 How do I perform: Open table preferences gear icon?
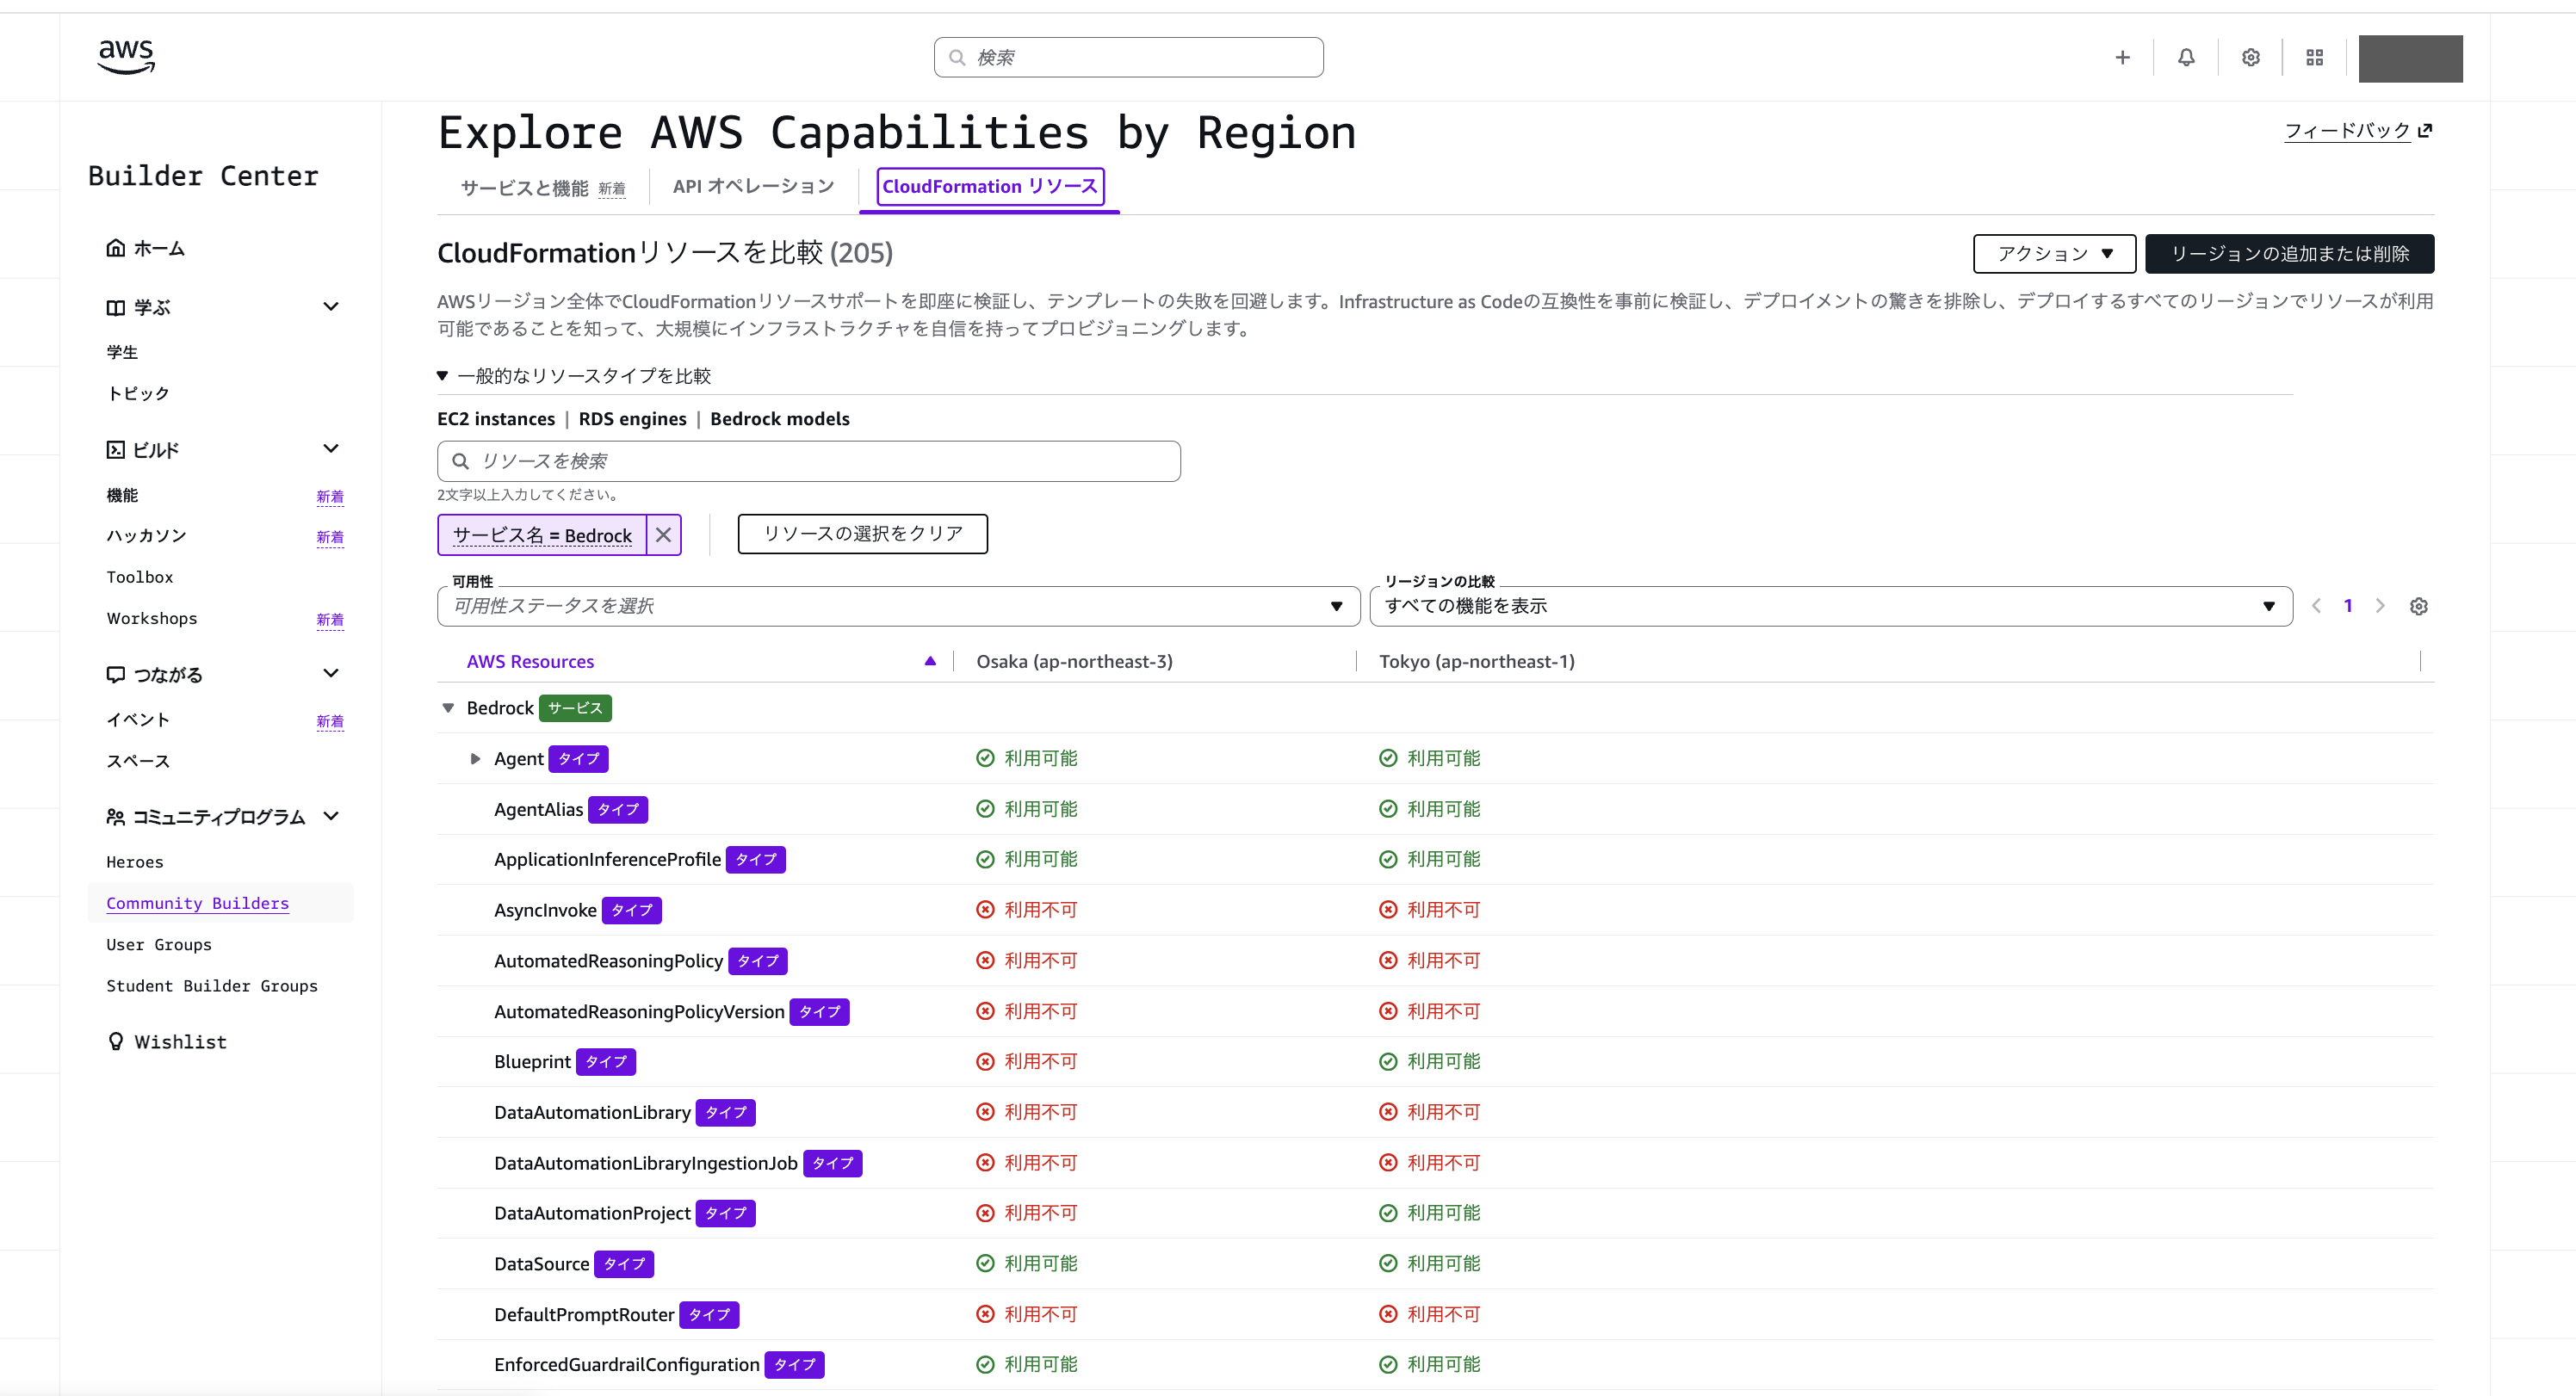point(2418,606)
